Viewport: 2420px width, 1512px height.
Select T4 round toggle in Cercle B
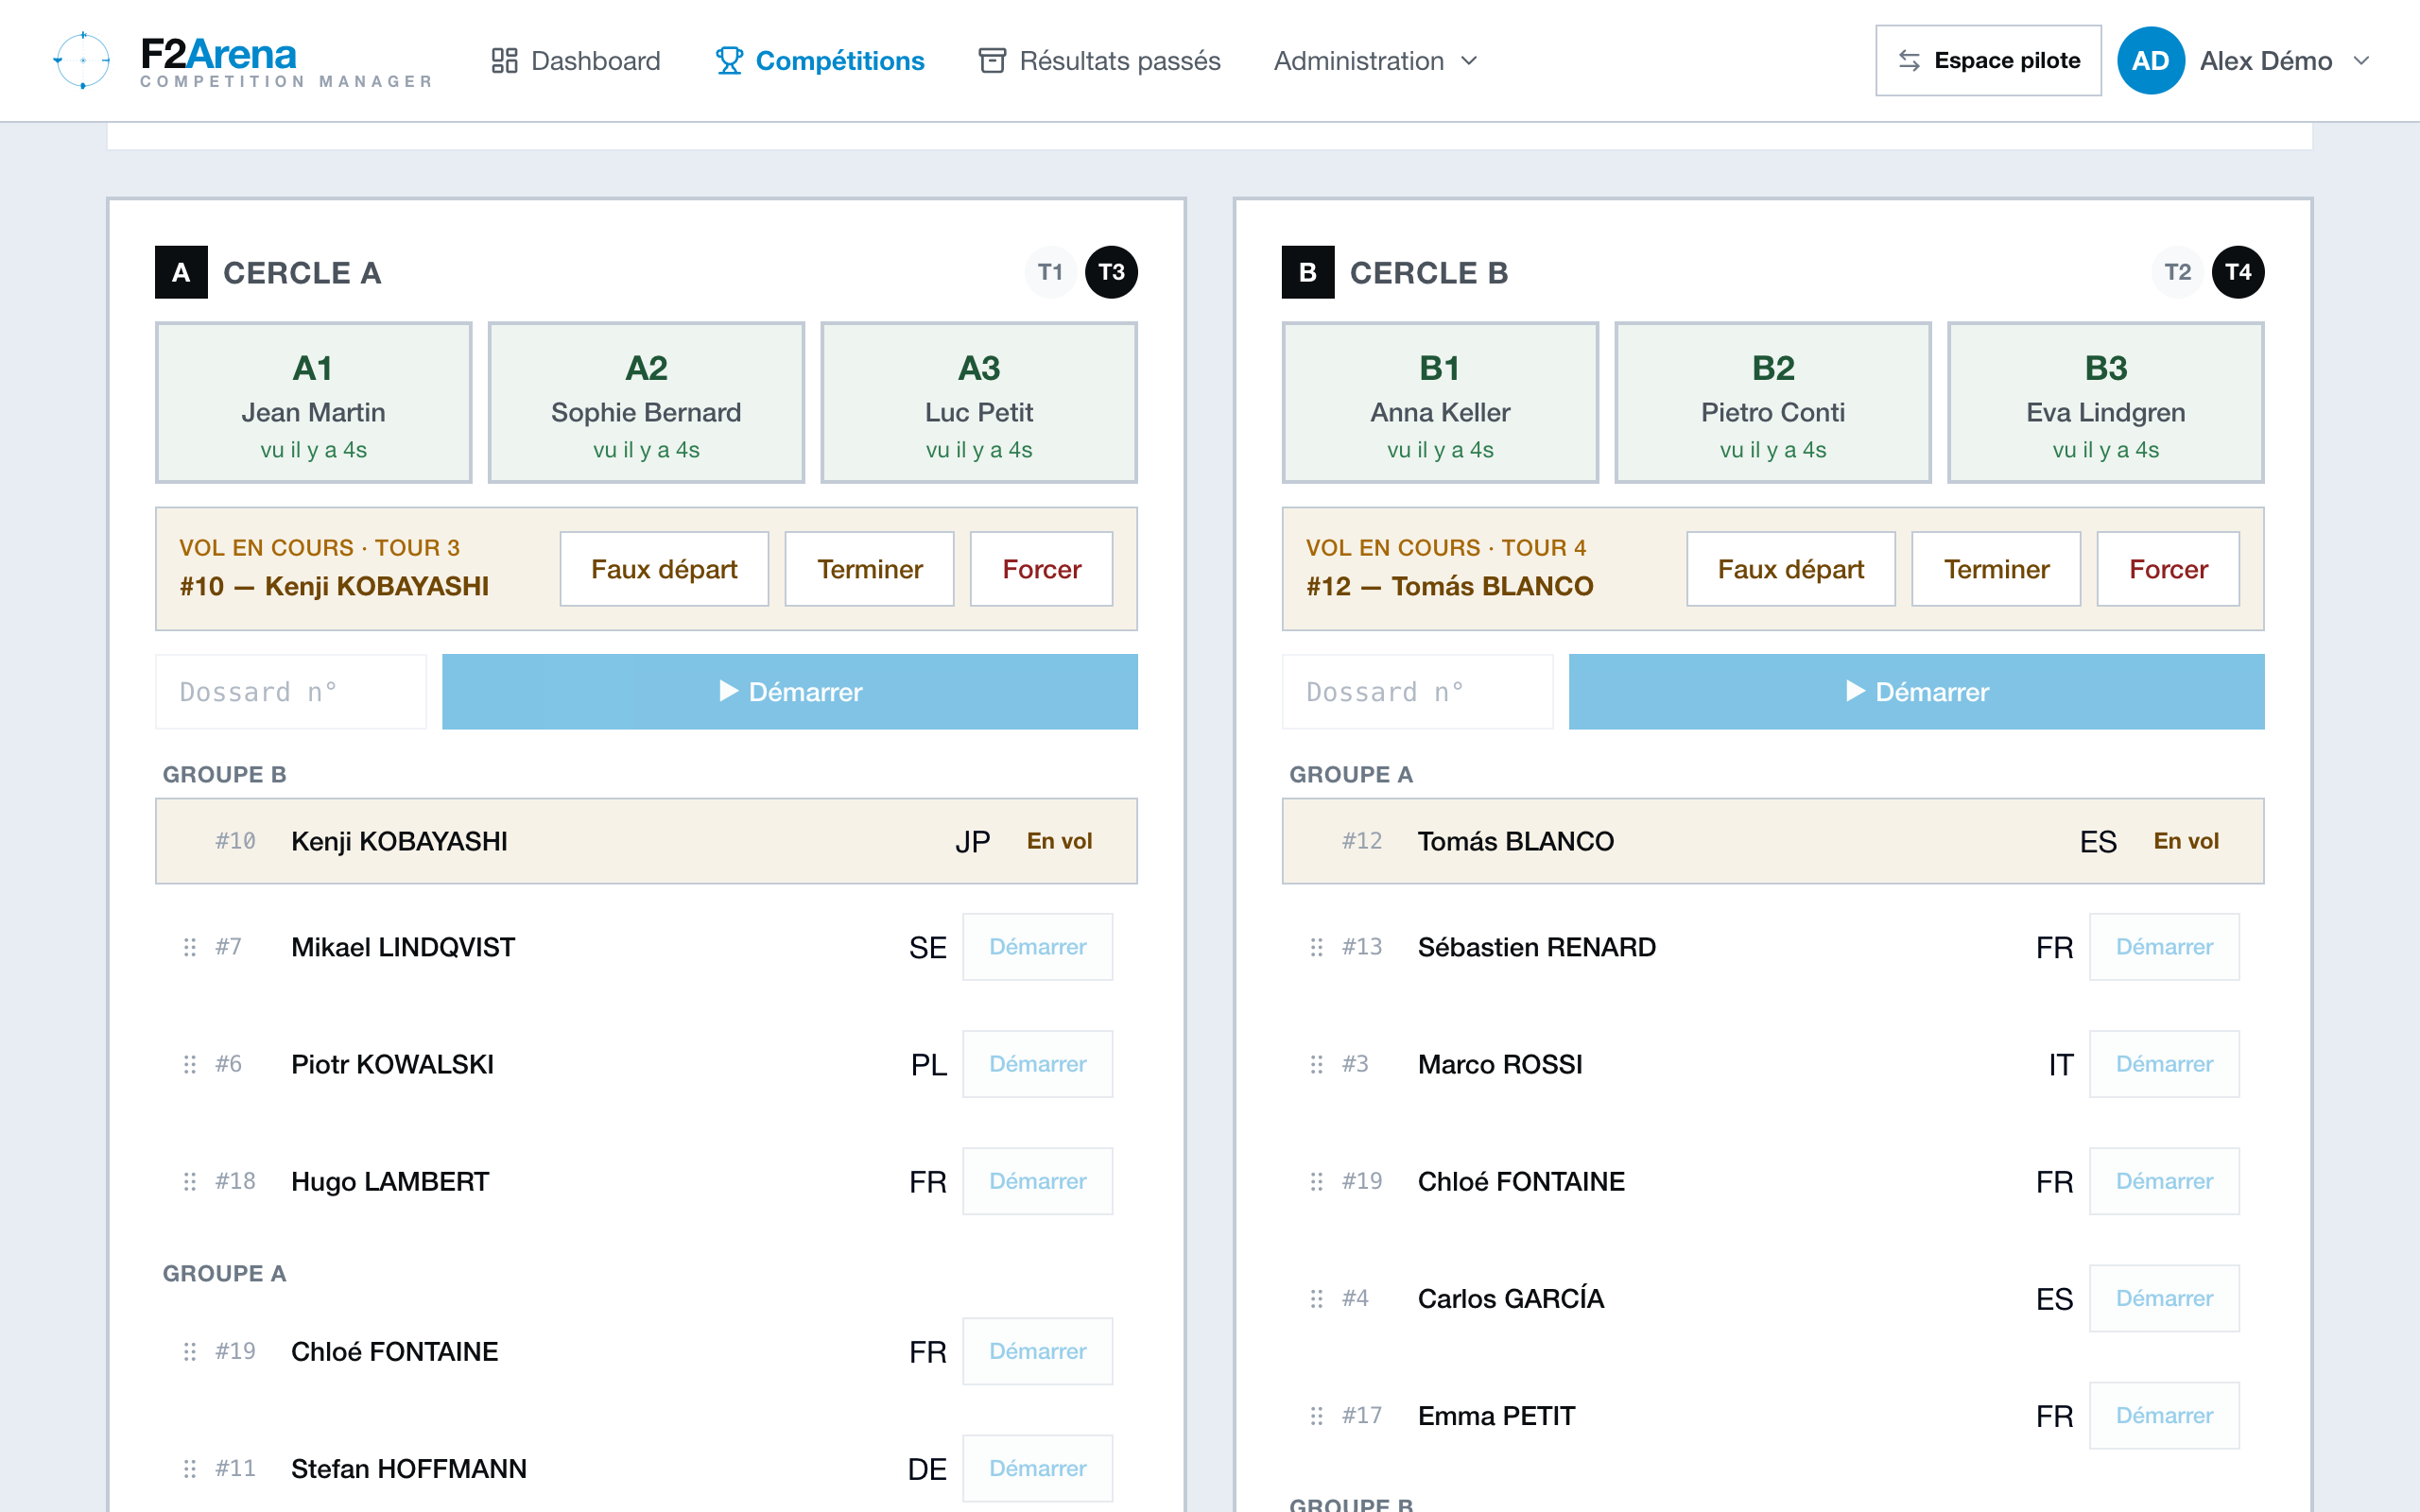point(2238,272)
